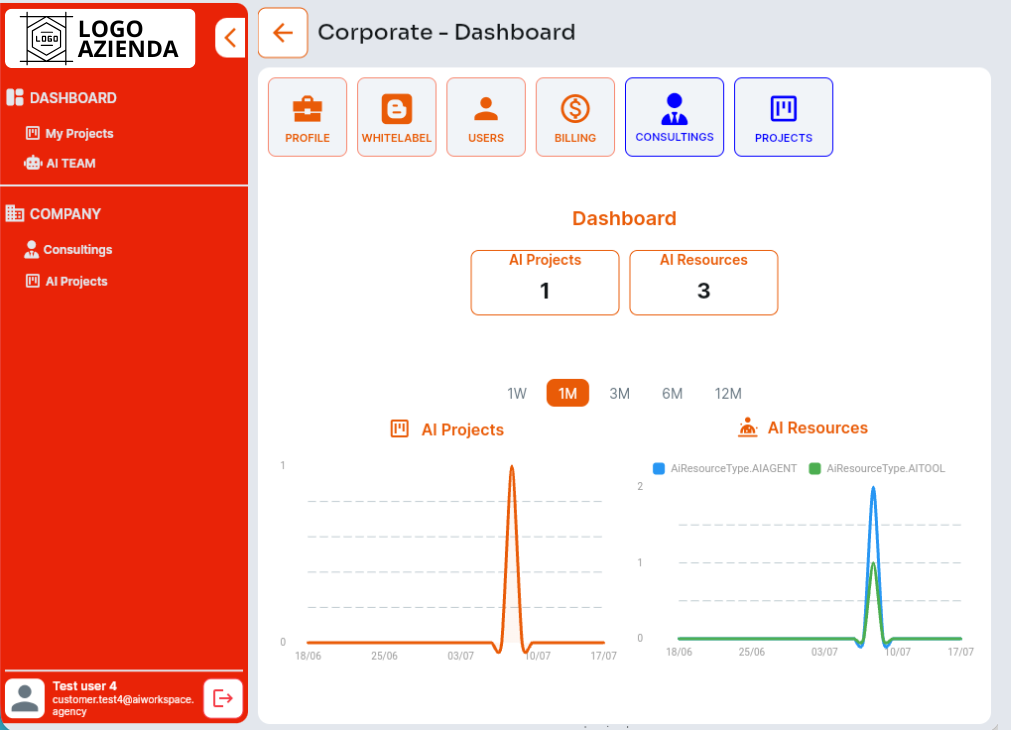Toggle the AIAGENT blue legend swatch
Viewport: 1011px width, 730px height.
(x=659, y=469)
